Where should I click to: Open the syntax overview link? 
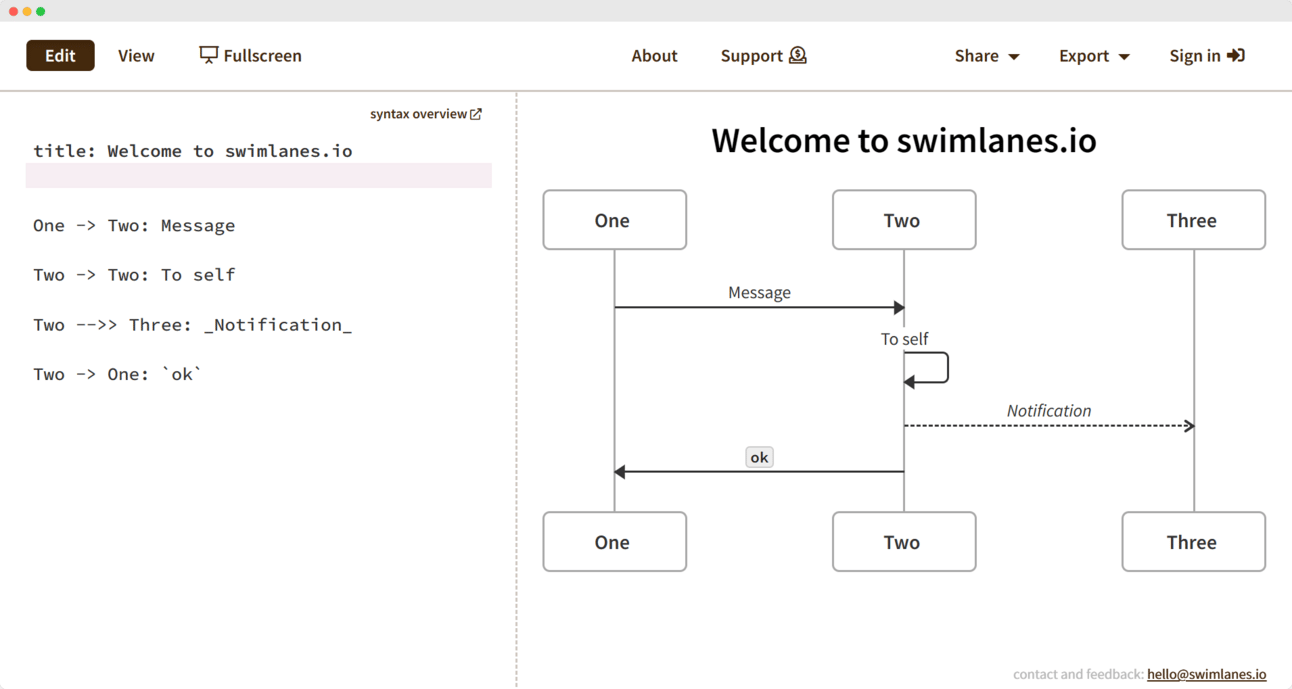[x=426, y=114]
